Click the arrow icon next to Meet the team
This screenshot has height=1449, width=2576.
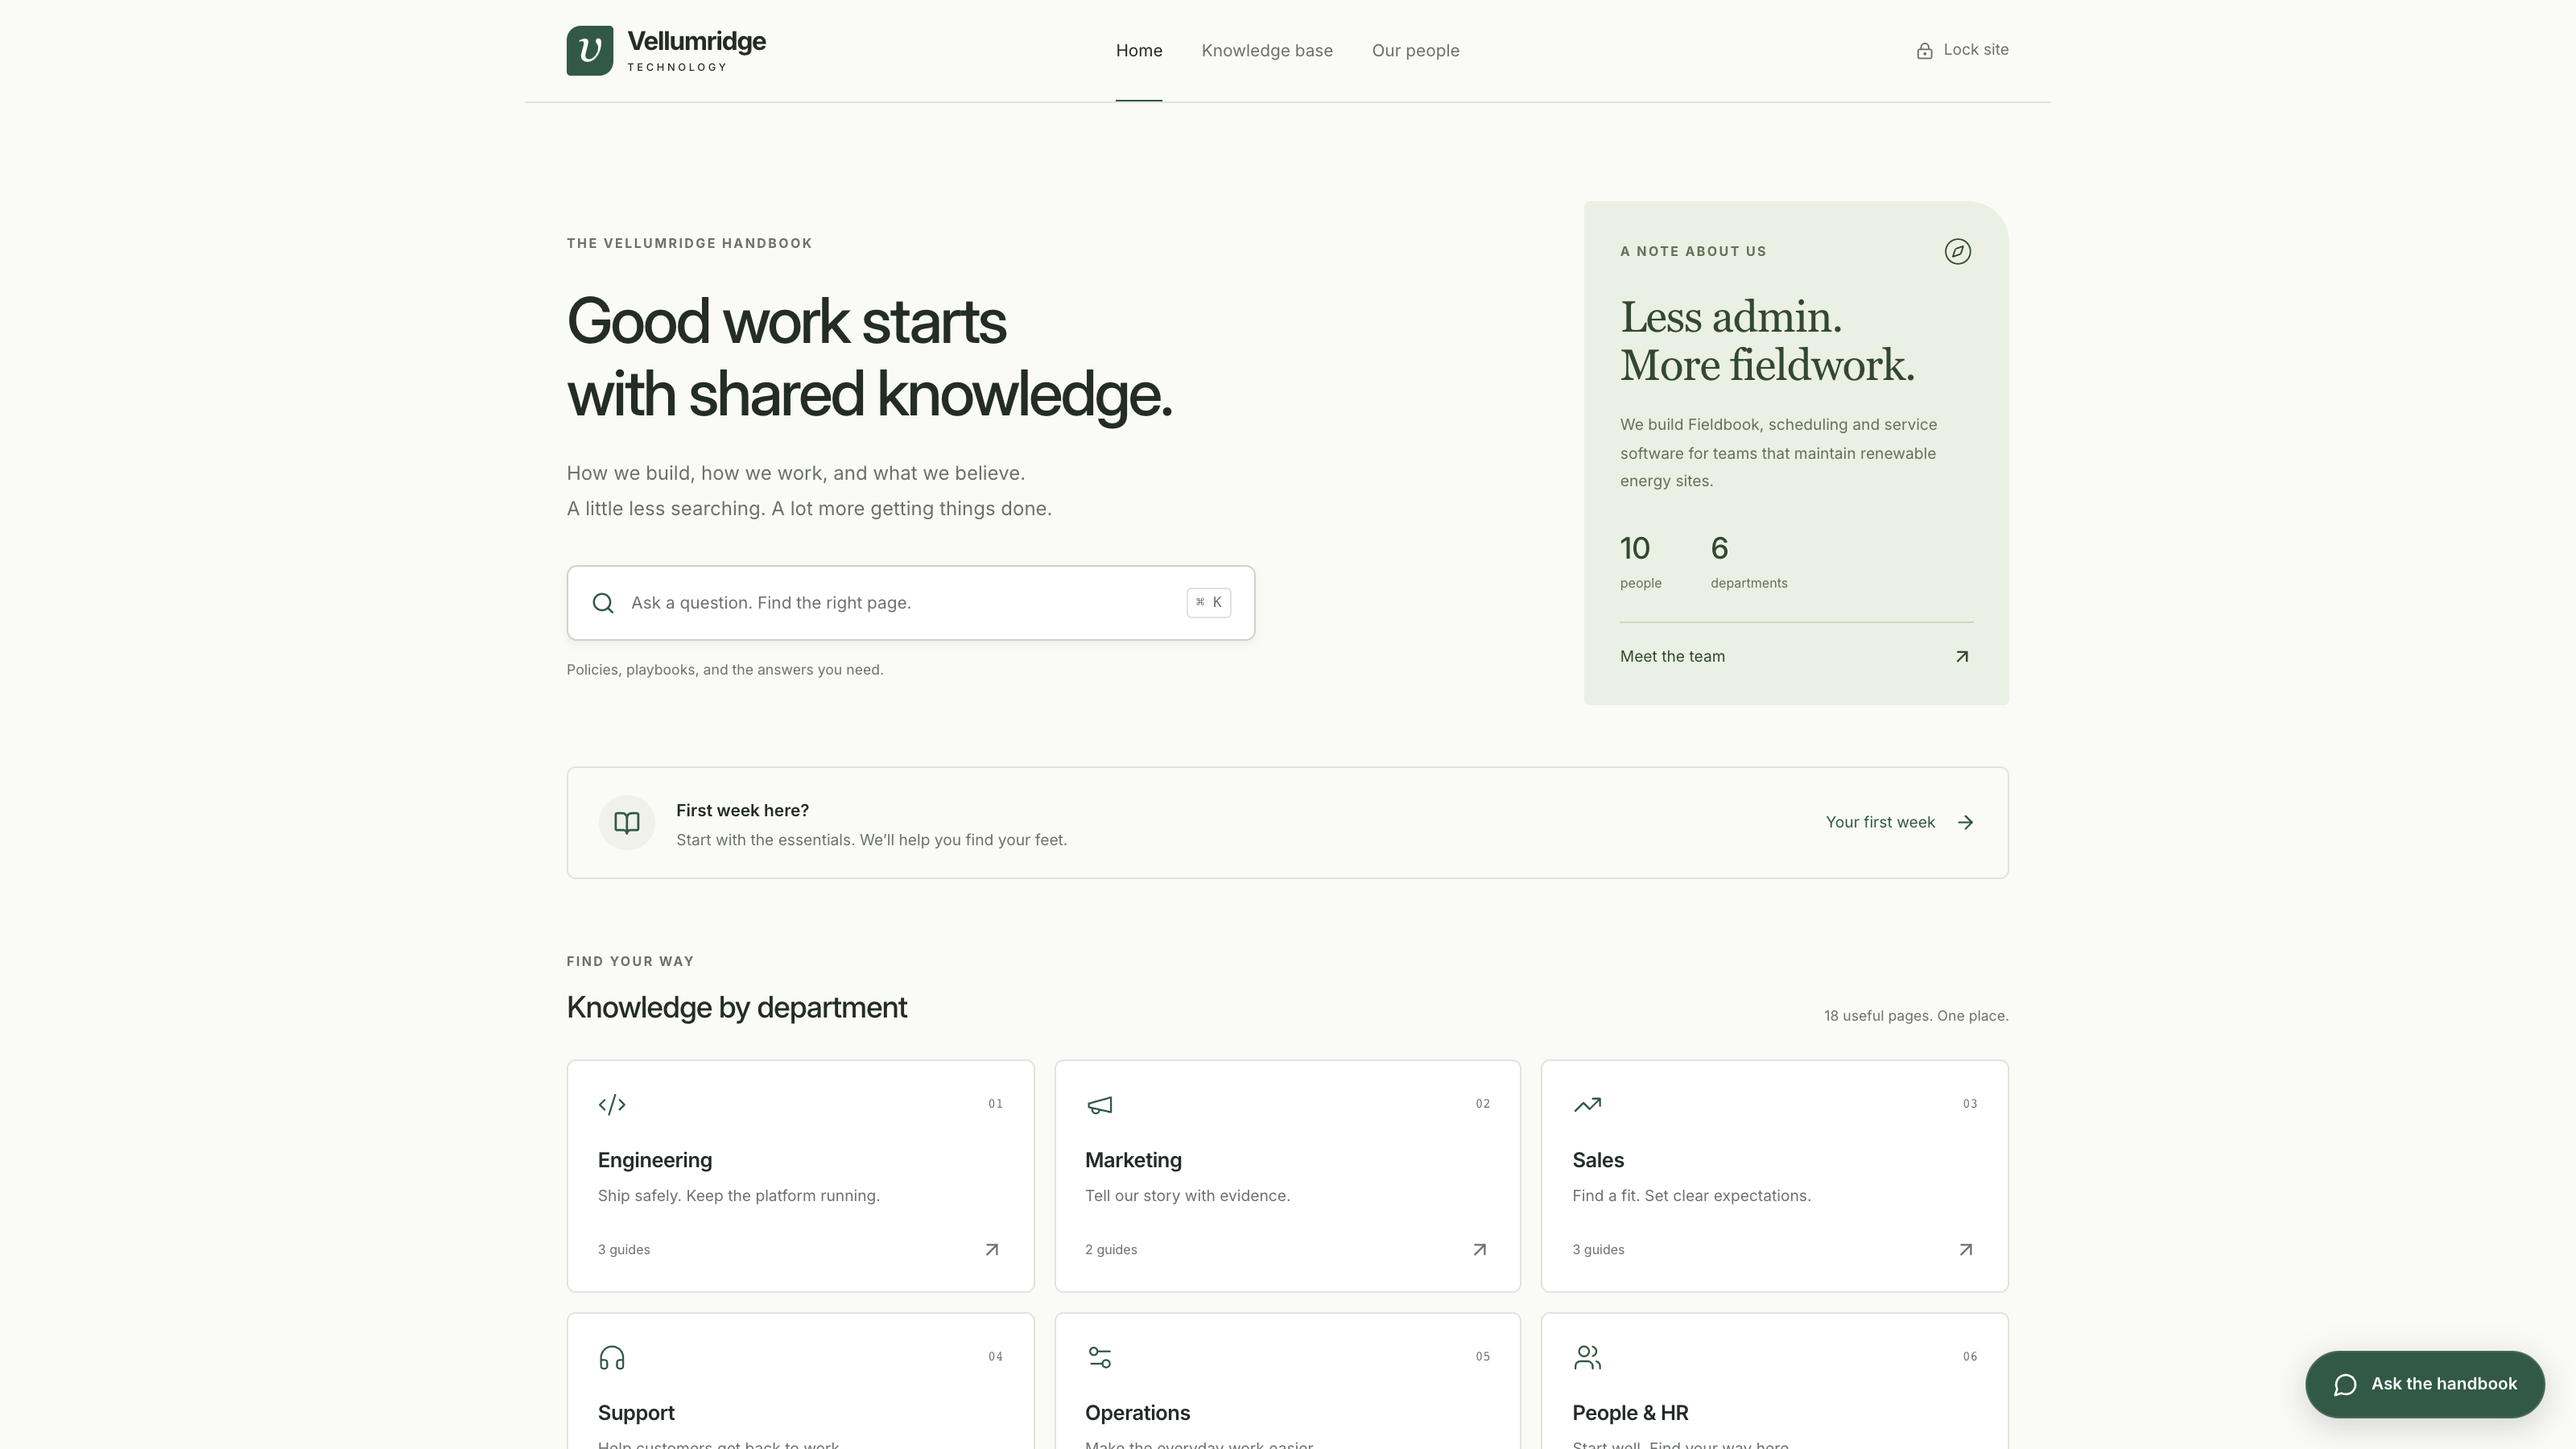pos(1962,657)
